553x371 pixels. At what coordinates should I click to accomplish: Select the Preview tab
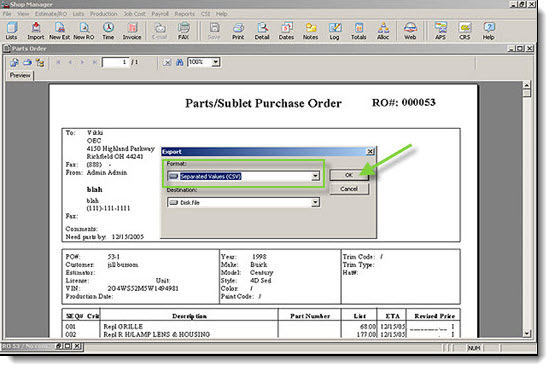pyautogui.click(x=20, y=75)
